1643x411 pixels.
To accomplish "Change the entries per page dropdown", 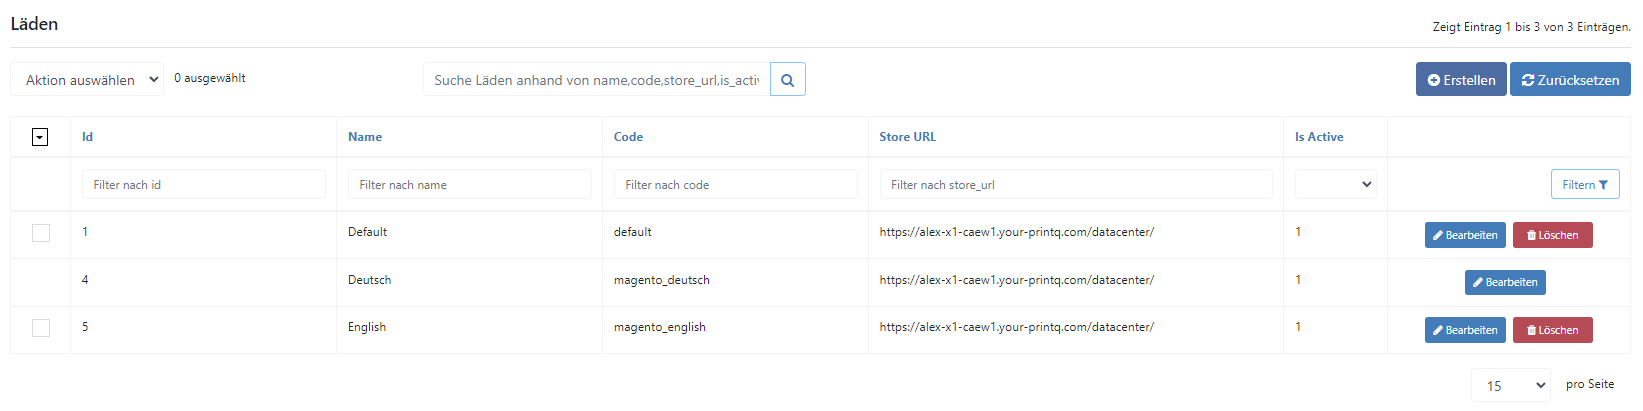I will (1510, 385).
